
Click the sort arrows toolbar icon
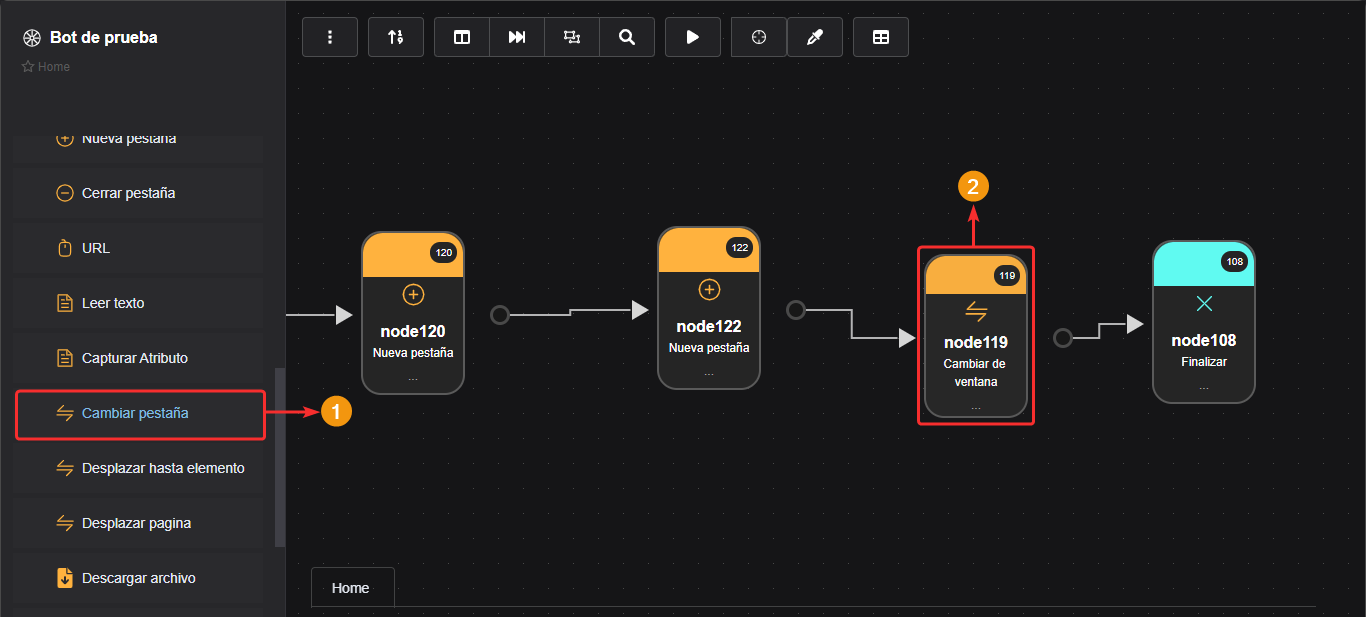396,37
